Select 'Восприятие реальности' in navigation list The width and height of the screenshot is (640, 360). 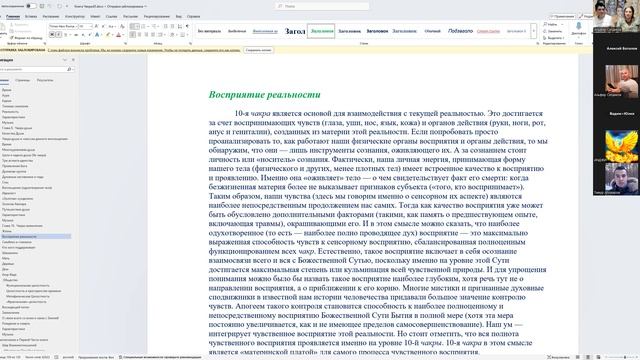pyautogui.click(x=36, y=236)
